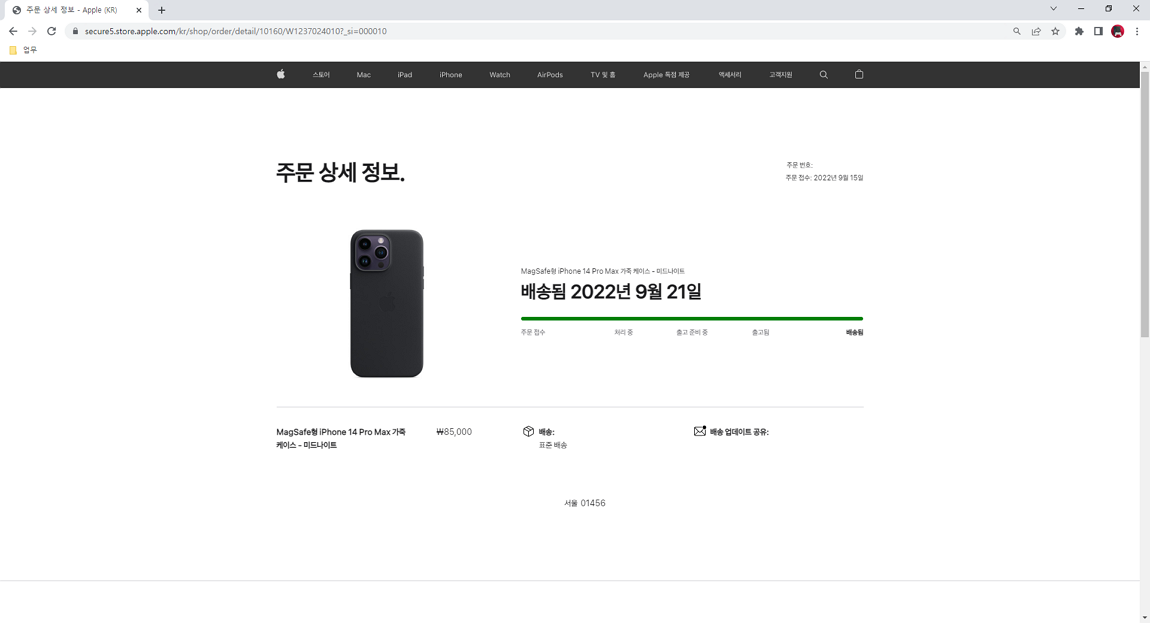
Task: Click the envelope icon for 배송 업데이트 공유
Action: pos(700,431)
